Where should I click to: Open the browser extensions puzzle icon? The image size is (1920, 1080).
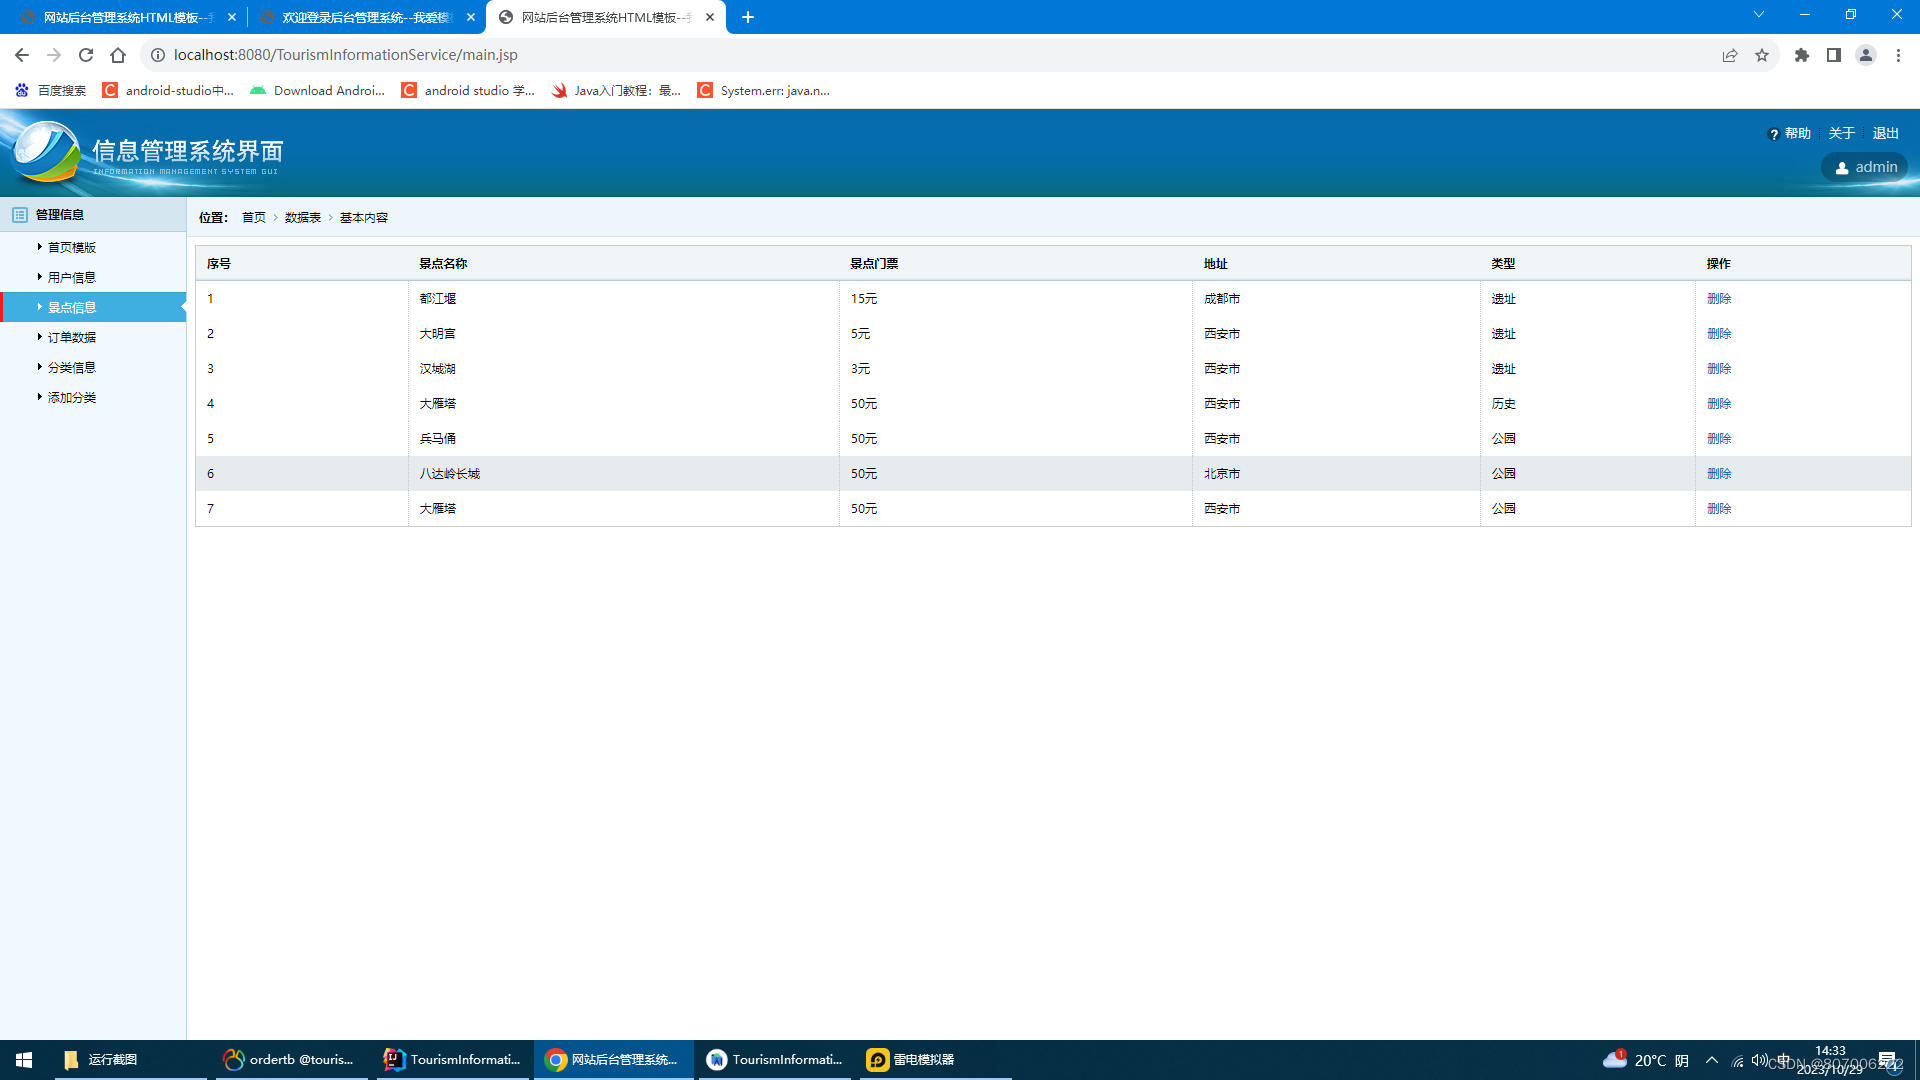[1801, 55]
